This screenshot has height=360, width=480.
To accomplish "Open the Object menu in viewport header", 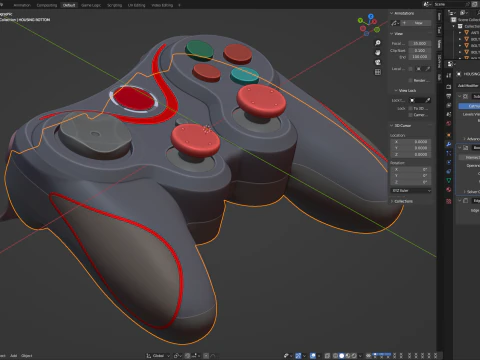I will [27, 356].
